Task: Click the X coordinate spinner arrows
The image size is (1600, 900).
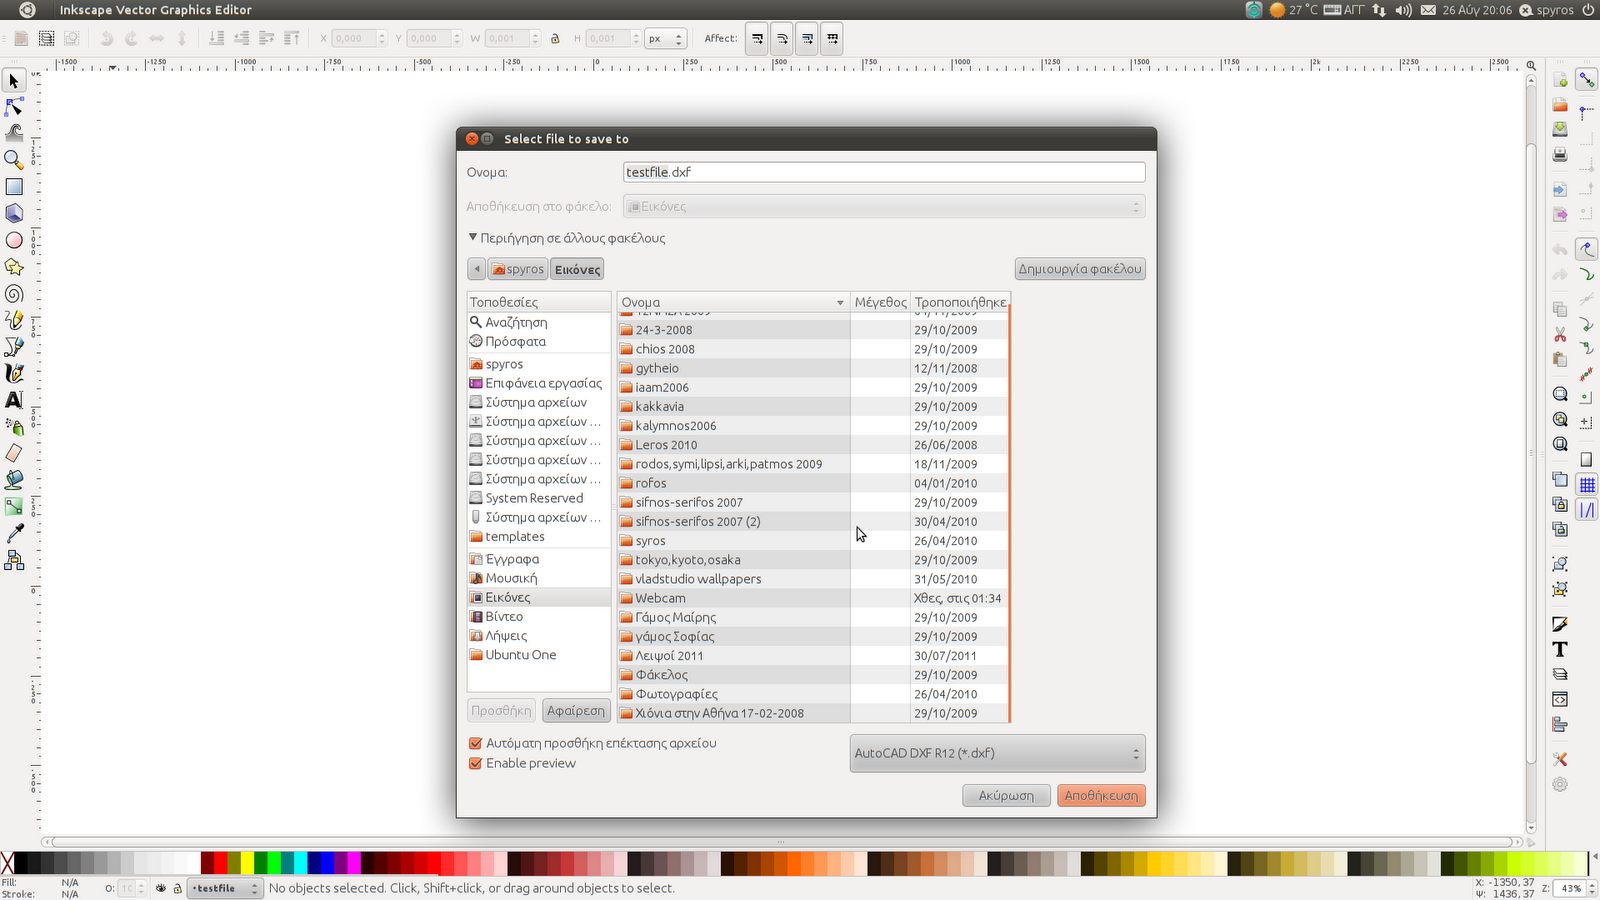Action: (x=382, y=39)
